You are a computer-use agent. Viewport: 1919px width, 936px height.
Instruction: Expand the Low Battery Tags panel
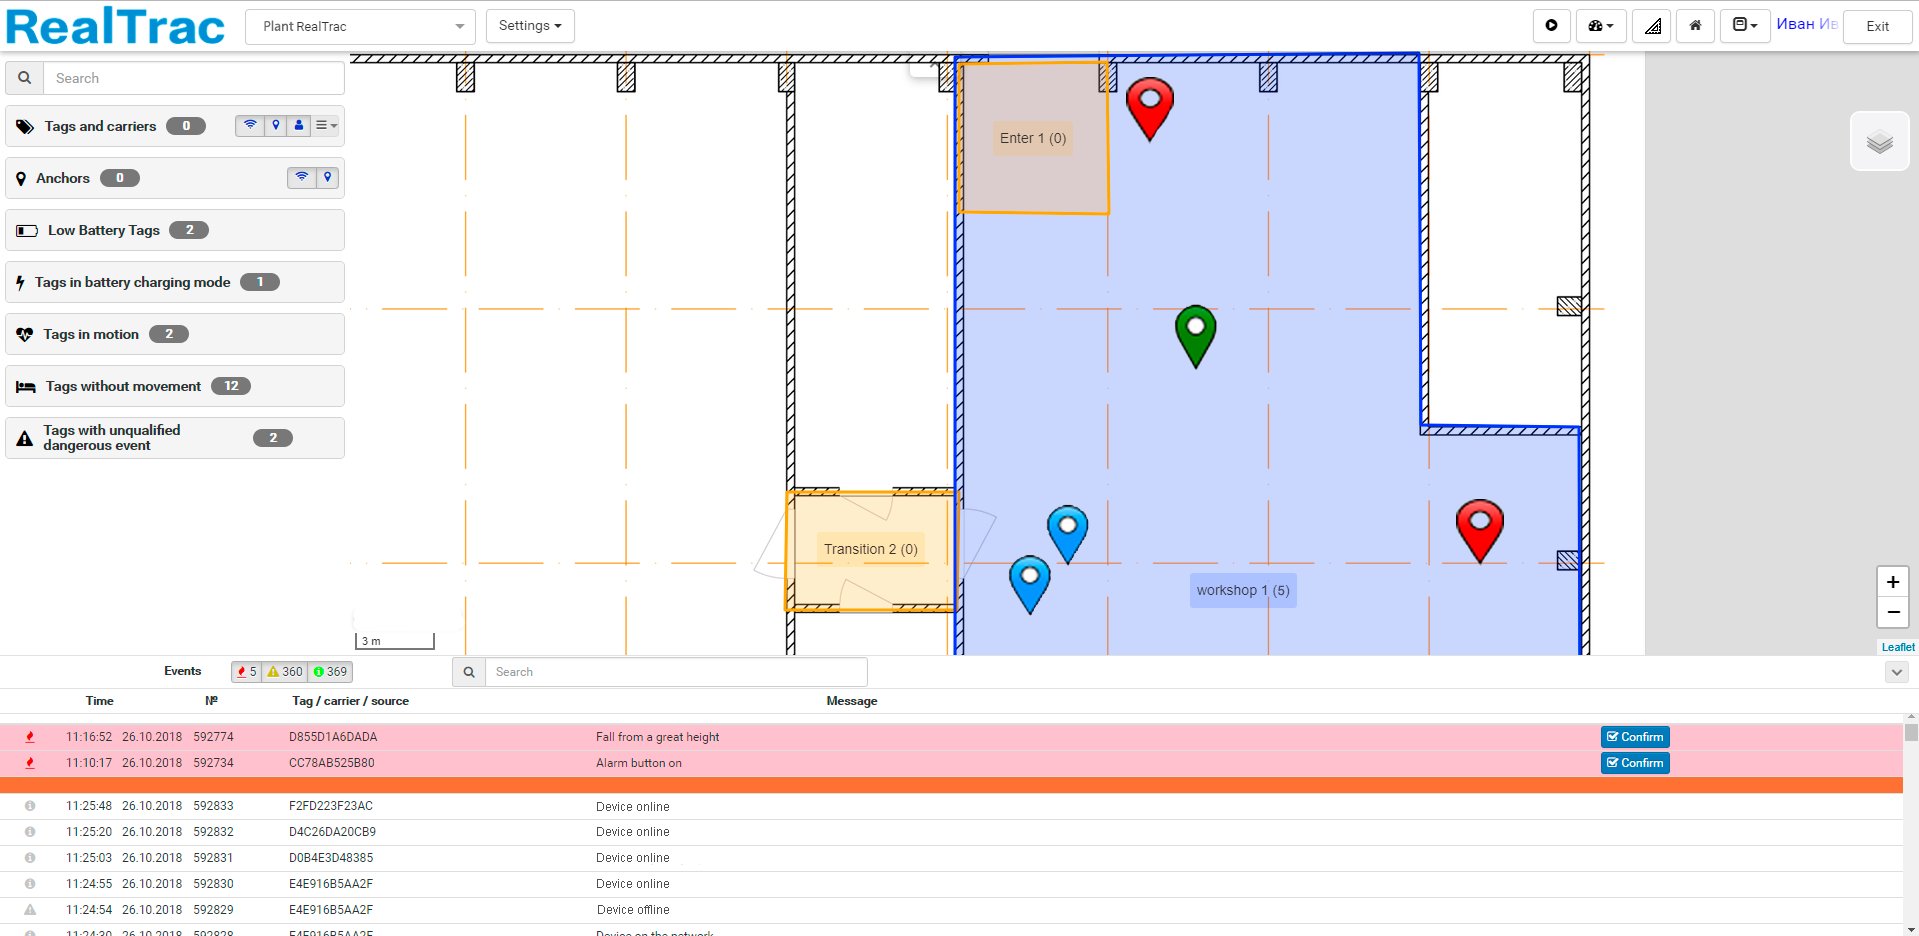175,230
